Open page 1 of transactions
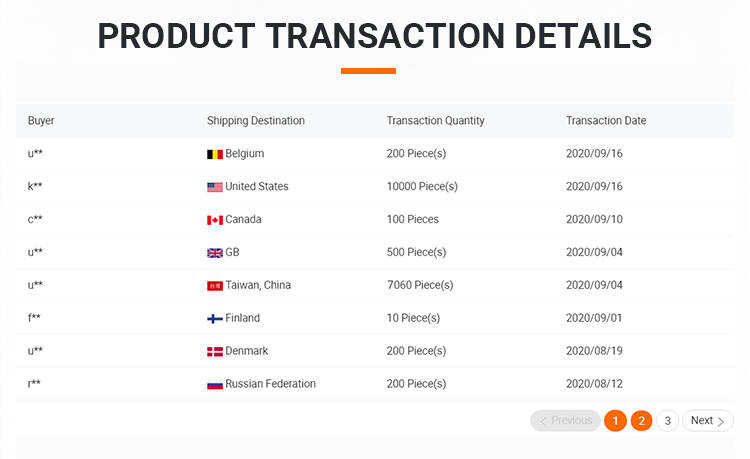Image resolution: width=750 pixels, height=459 pixels. point(615,421)
